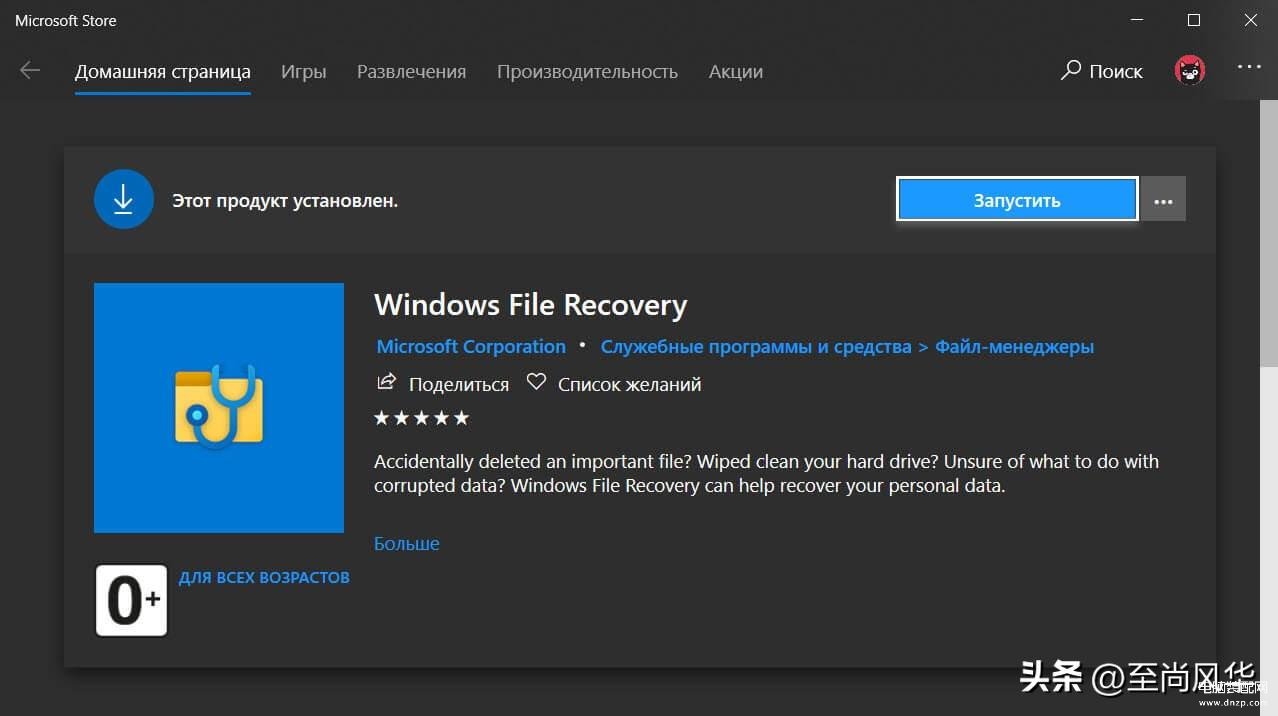Click the 0+ age rating badge
This screenshot has width=1278, height=716.
131,600
